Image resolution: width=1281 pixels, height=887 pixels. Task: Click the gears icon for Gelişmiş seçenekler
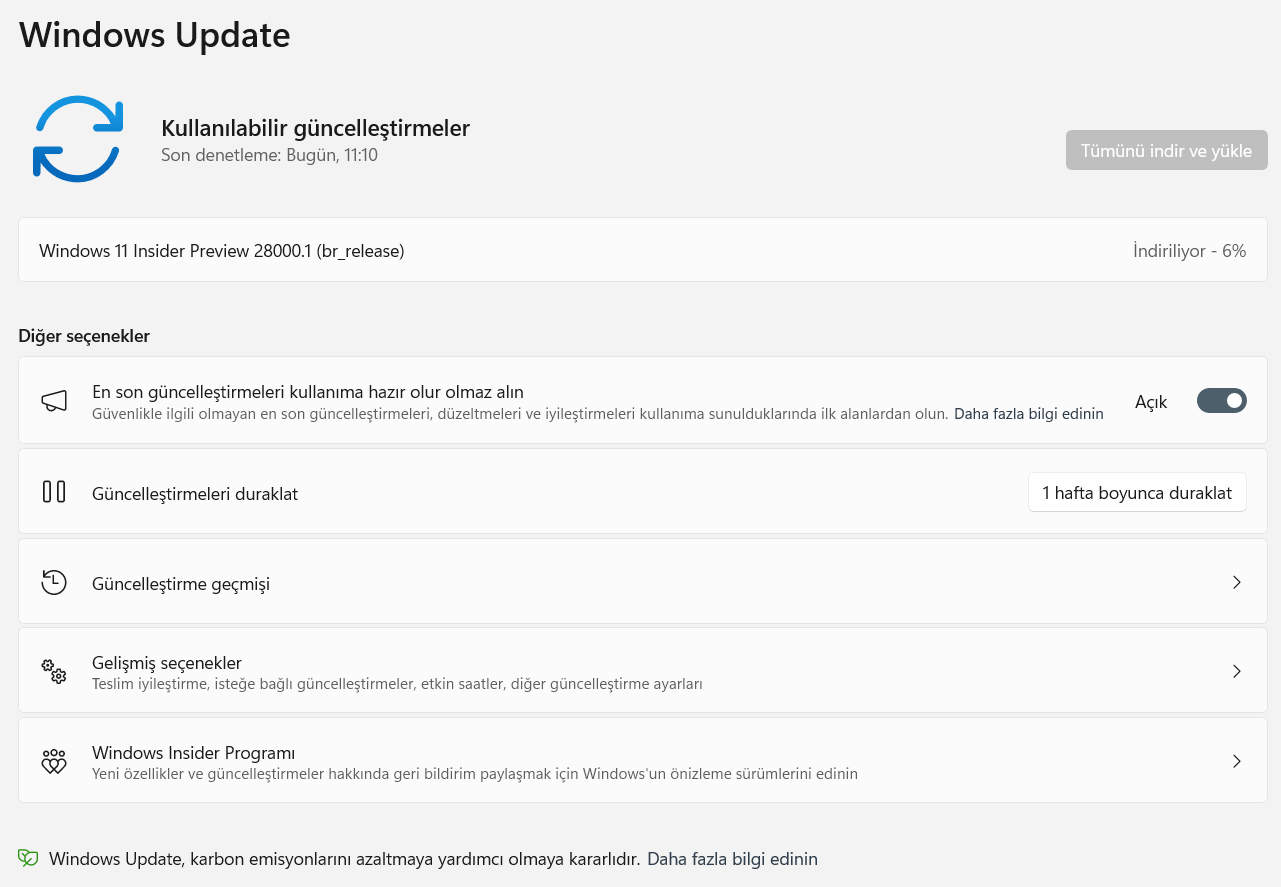point(54,671)
